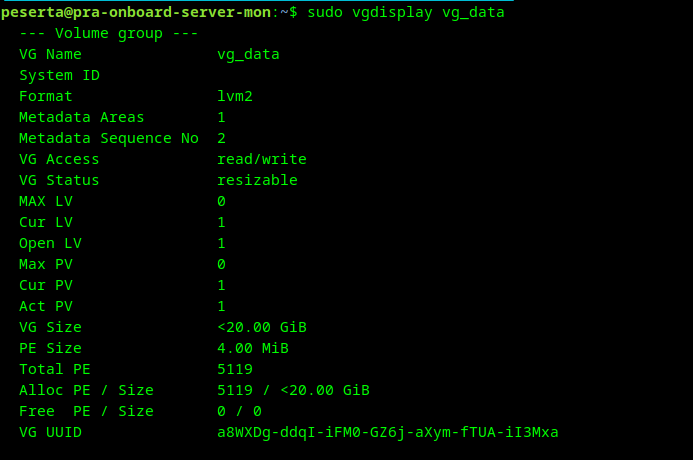
Task: Select the lvm2 format value
Action: point(235,96)
